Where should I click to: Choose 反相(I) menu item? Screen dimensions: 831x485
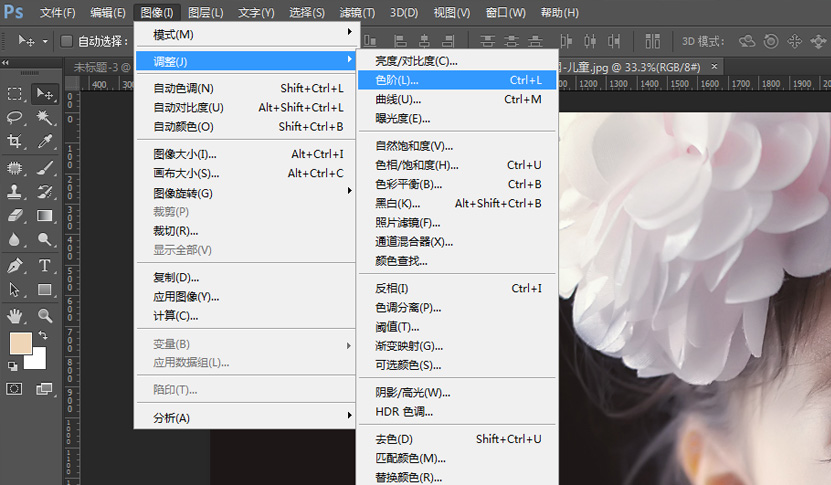tap(458, 288)
